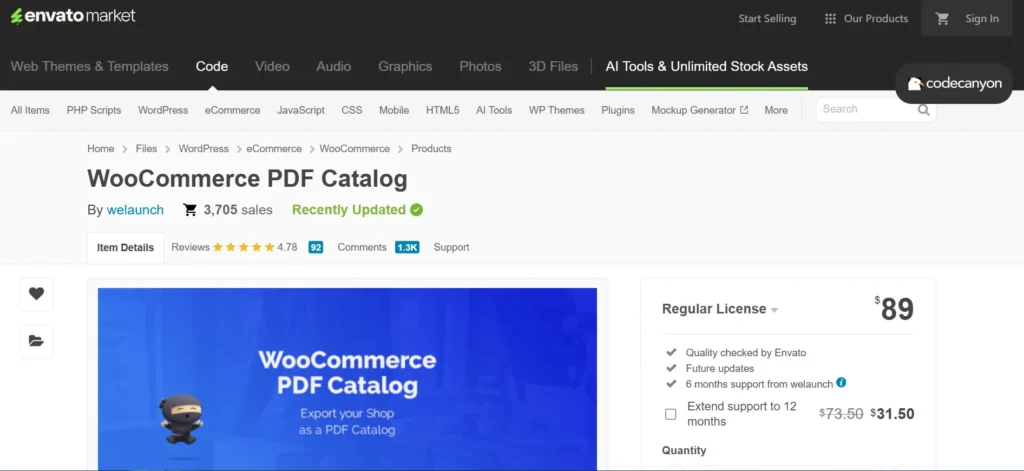Open the shopping cart icon in header

[942, 19]
